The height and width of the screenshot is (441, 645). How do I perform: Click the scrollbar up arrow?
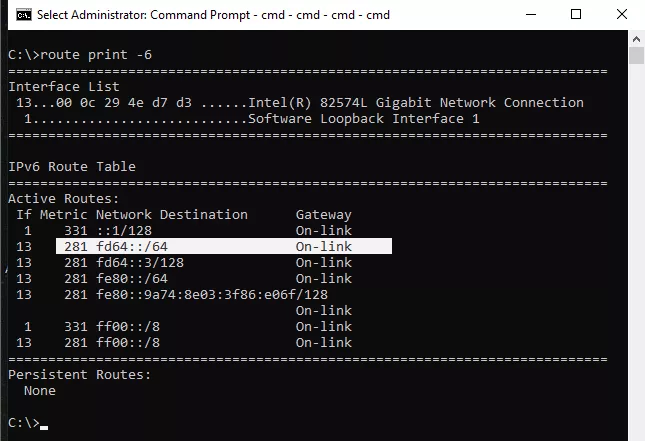pyautogui.click(x=636, y=39)
